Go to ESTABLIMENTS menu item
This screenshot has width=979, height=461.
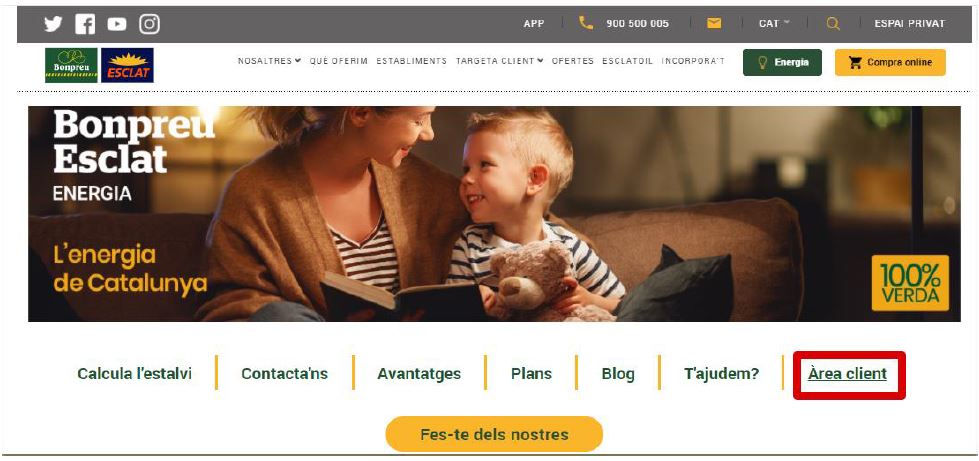[411, 61]
